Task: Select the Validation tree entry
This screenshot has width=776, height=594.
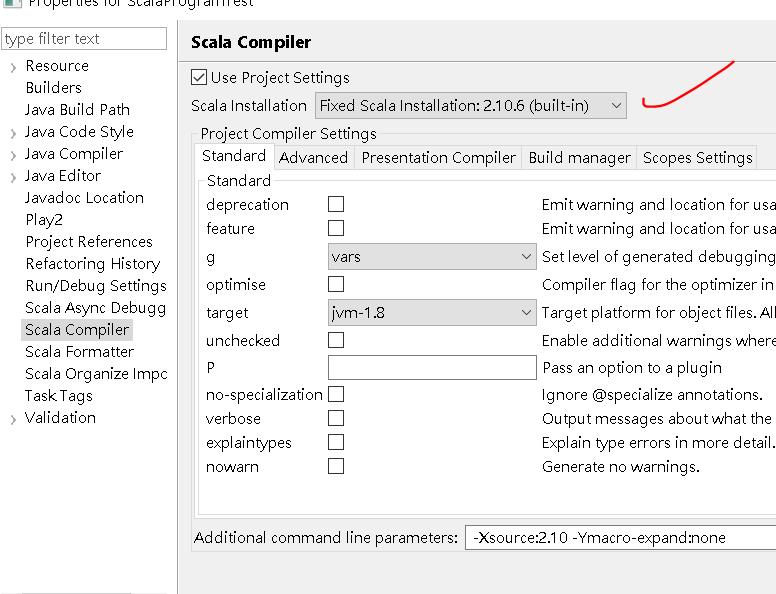Action: (60, 417)
